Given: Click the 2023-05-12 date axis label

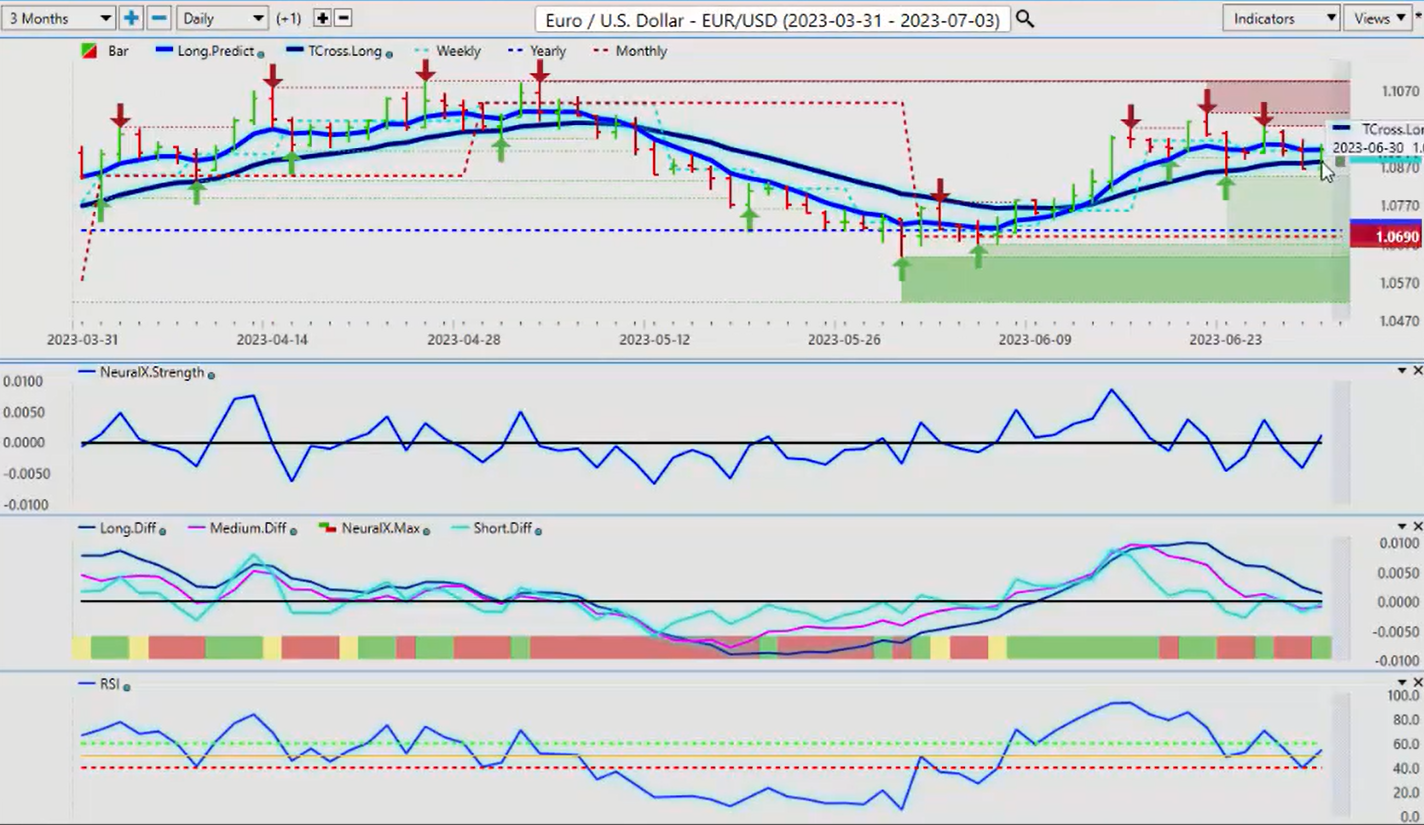Looking at the screenshot, I should pyautogui.click(x=654, y=340).
